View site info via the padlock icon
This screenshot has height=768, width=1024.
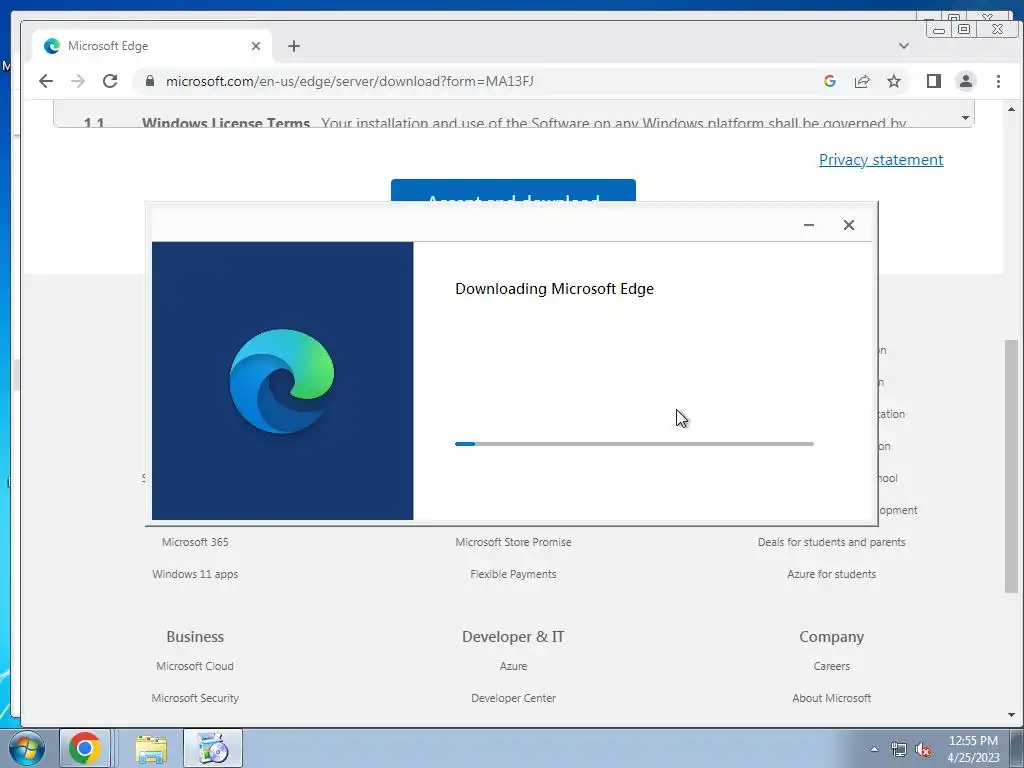150,81
